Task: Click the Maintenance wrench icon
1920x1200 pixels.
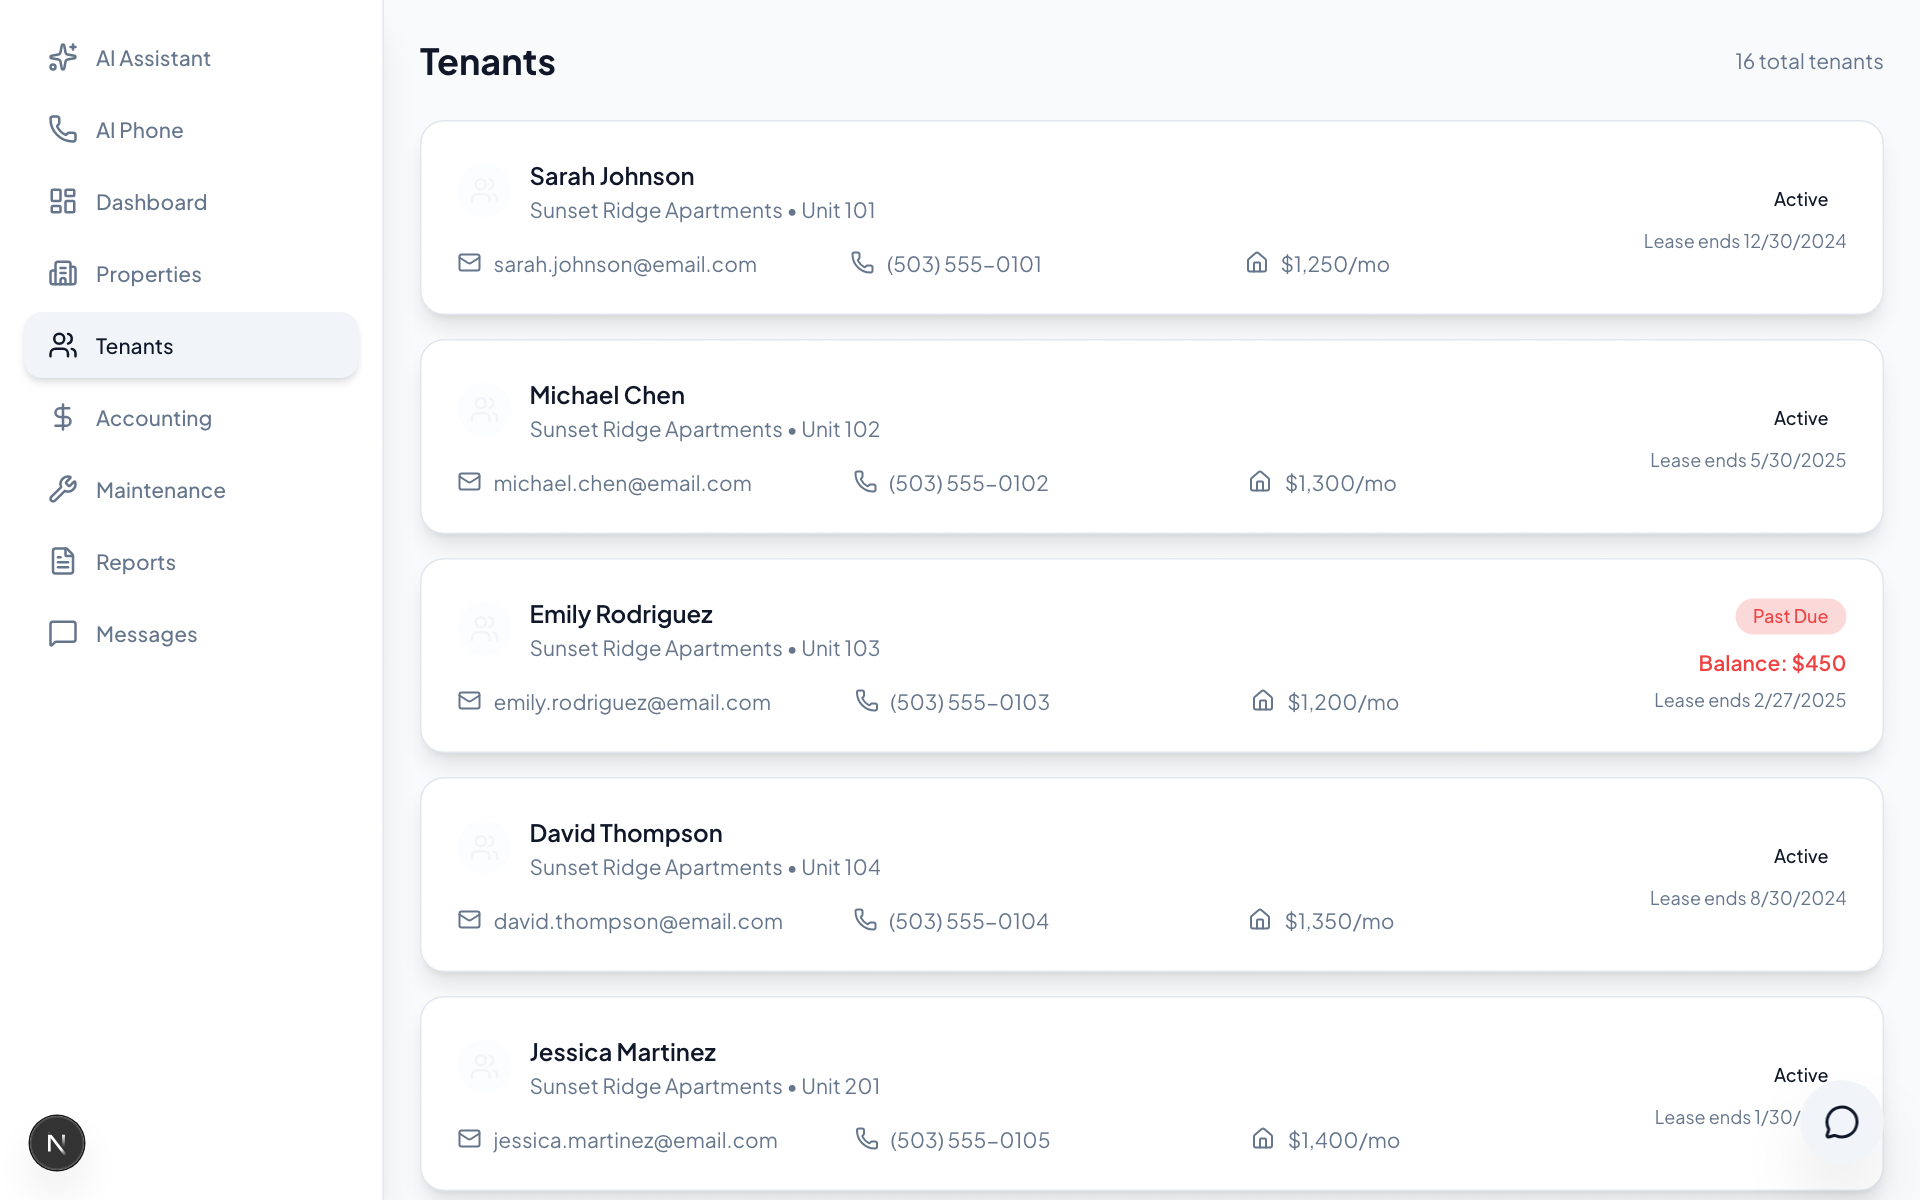Action: tap(63, 490)
